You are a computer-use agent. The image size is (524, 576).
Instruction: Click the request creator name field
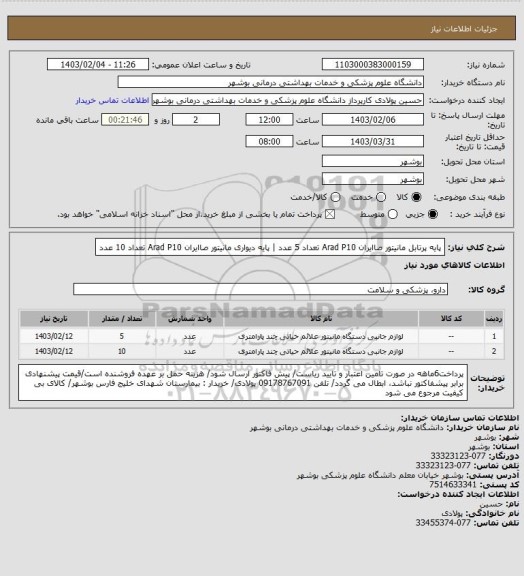pyautogui.click(x=288, y=100)
